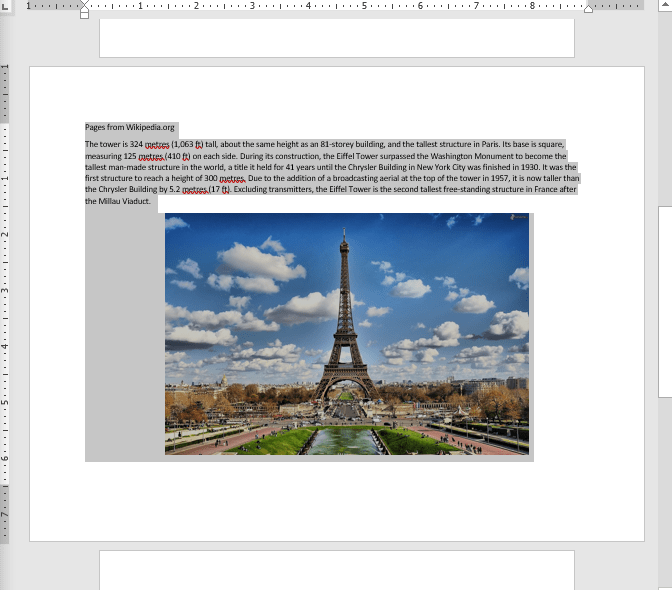The image size is (672, 590).
Task: Click the words 'Washington Monument' in the paragraph
Action: (x=472, y=156)
